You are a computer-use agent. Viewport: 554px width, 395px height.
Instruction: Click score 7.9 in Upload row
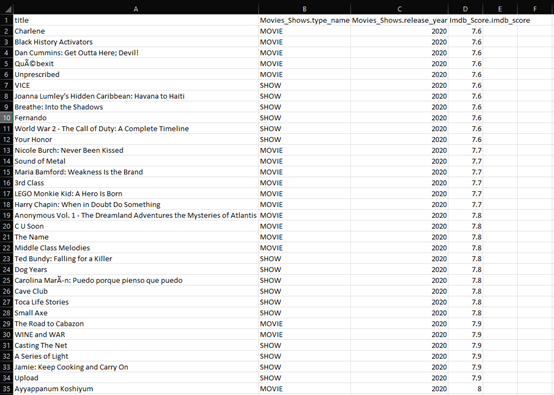(x=465, y=378)
